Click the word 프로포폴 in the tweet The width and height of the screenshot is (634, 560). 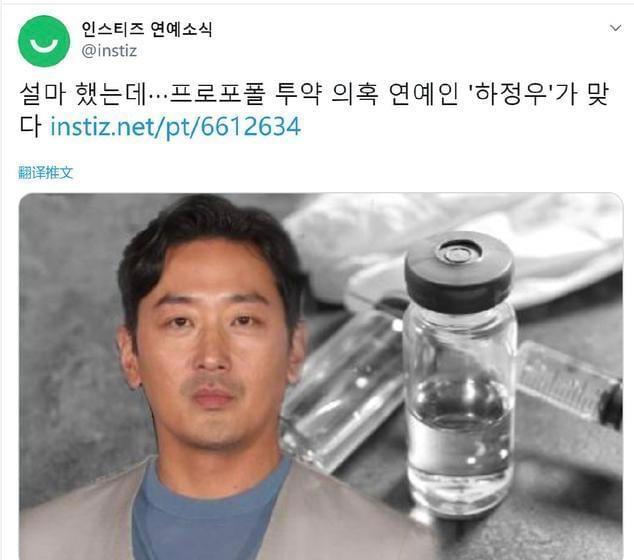(218, 95)
